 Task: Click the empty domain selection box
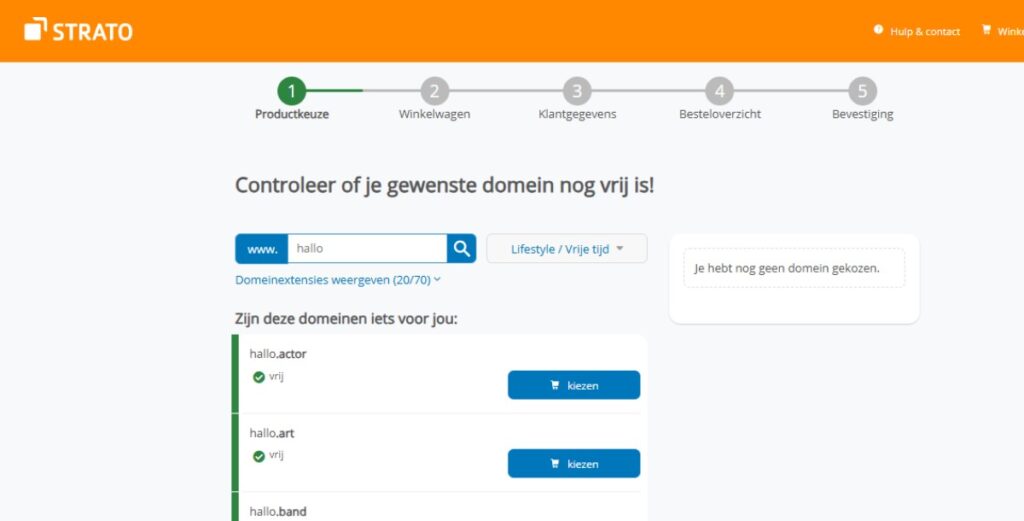pos(793,268)
